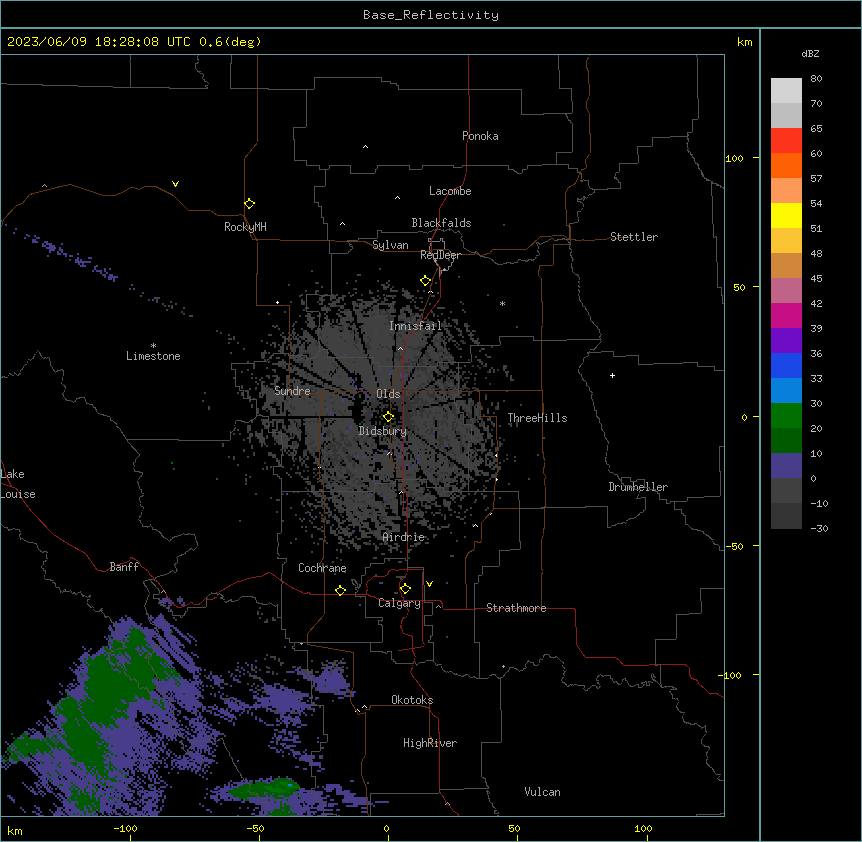
Task: Click the yellow V marker east of Calgary
Action: tap(429, 584)
